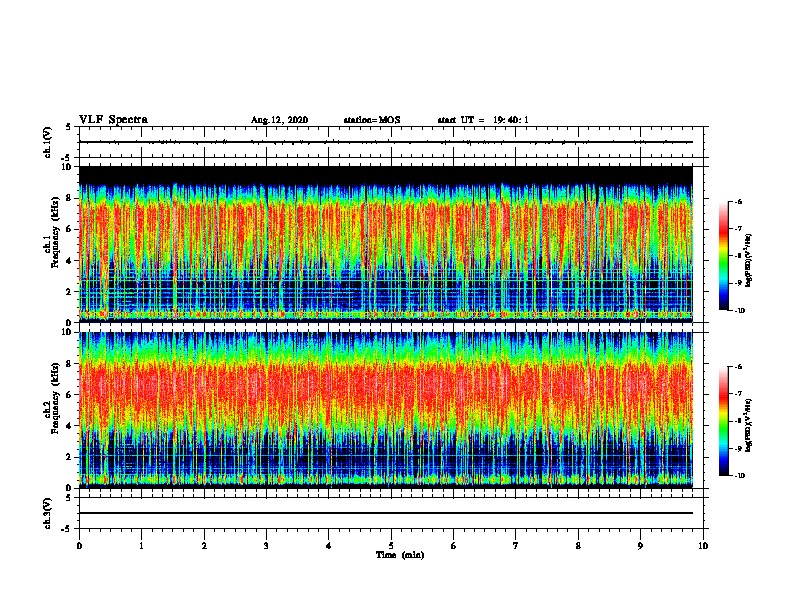Click the time axis tick label "7"
The height and width of the screenshot is (612, 792).
tap(516, 546)
